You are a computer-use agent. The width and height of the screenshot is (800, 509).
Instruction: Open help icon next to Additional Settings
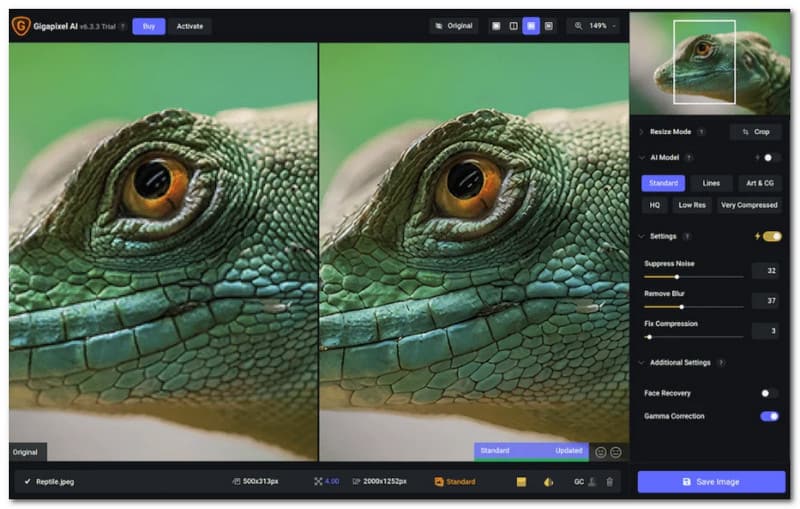(721, 363)
